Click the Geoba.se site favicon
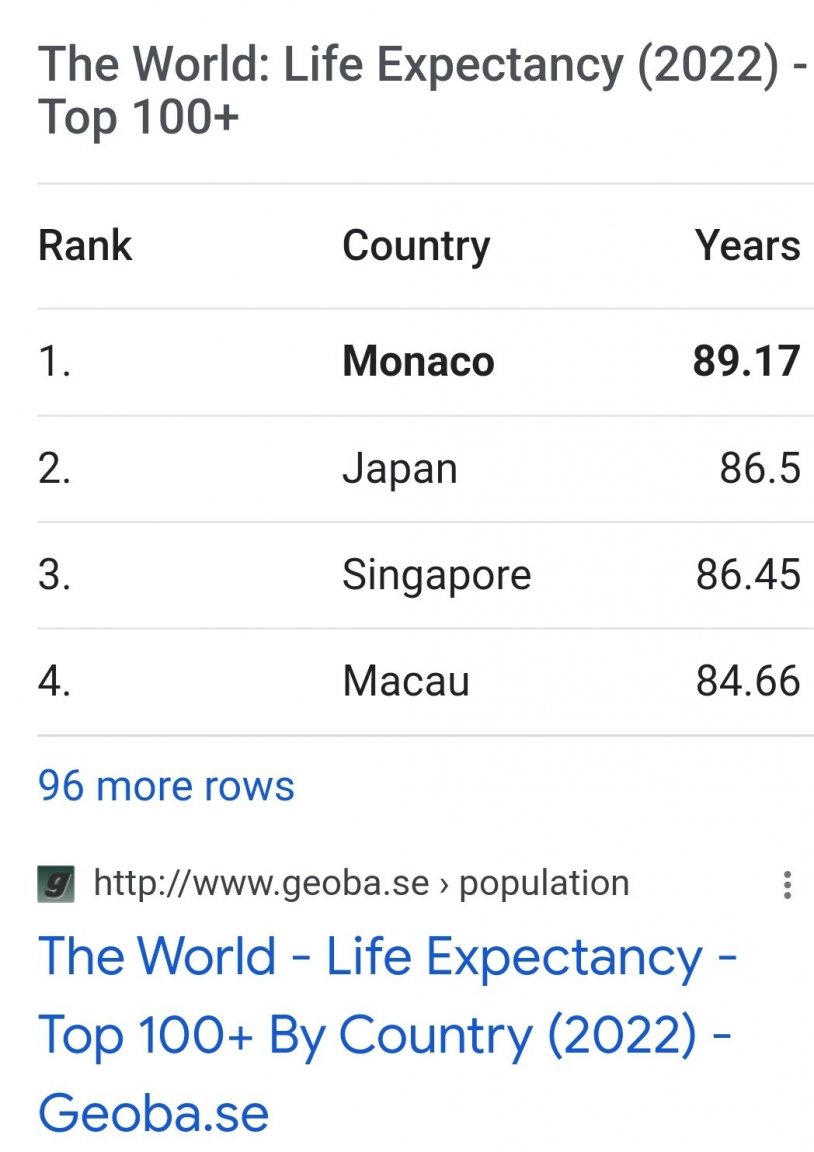Image resolution: width=814 pixels, height=1152 pixels. 56,884
